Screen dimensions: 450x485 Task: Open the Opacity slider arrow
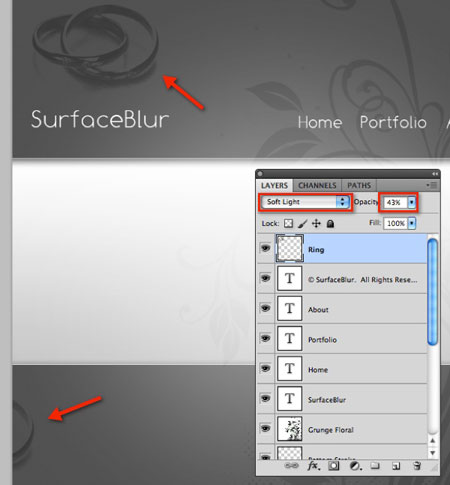tap(412, 202)
